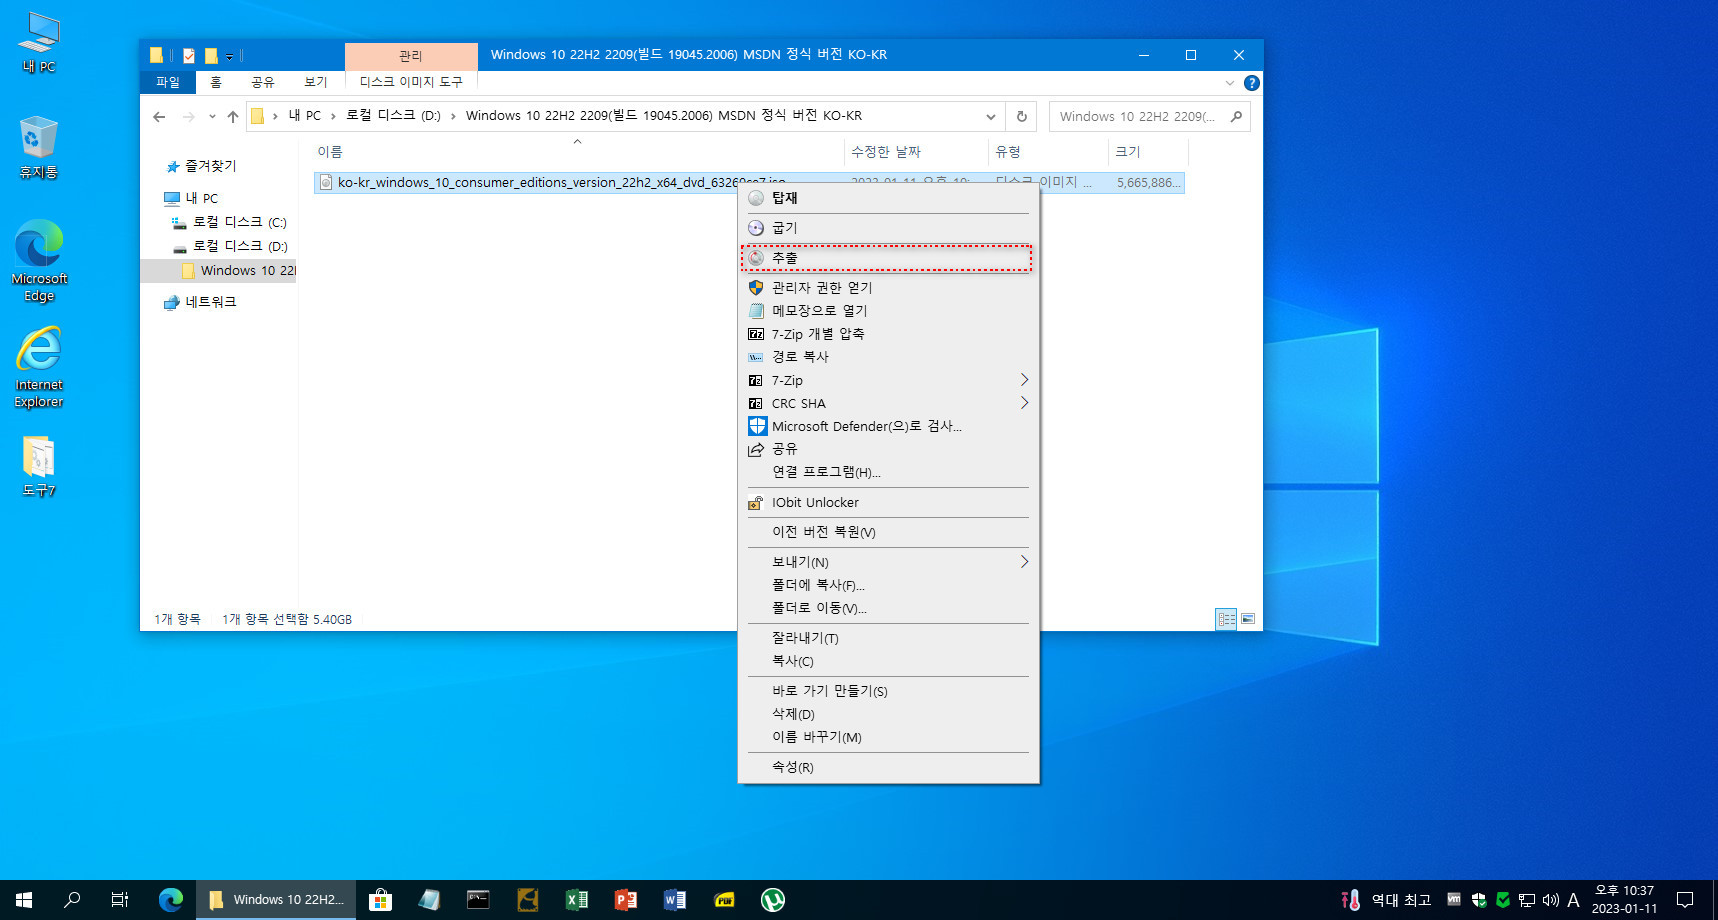Choose 잘라내기(T) from context menu
The height and width of the screenshot is (920, 1718).
888,638
